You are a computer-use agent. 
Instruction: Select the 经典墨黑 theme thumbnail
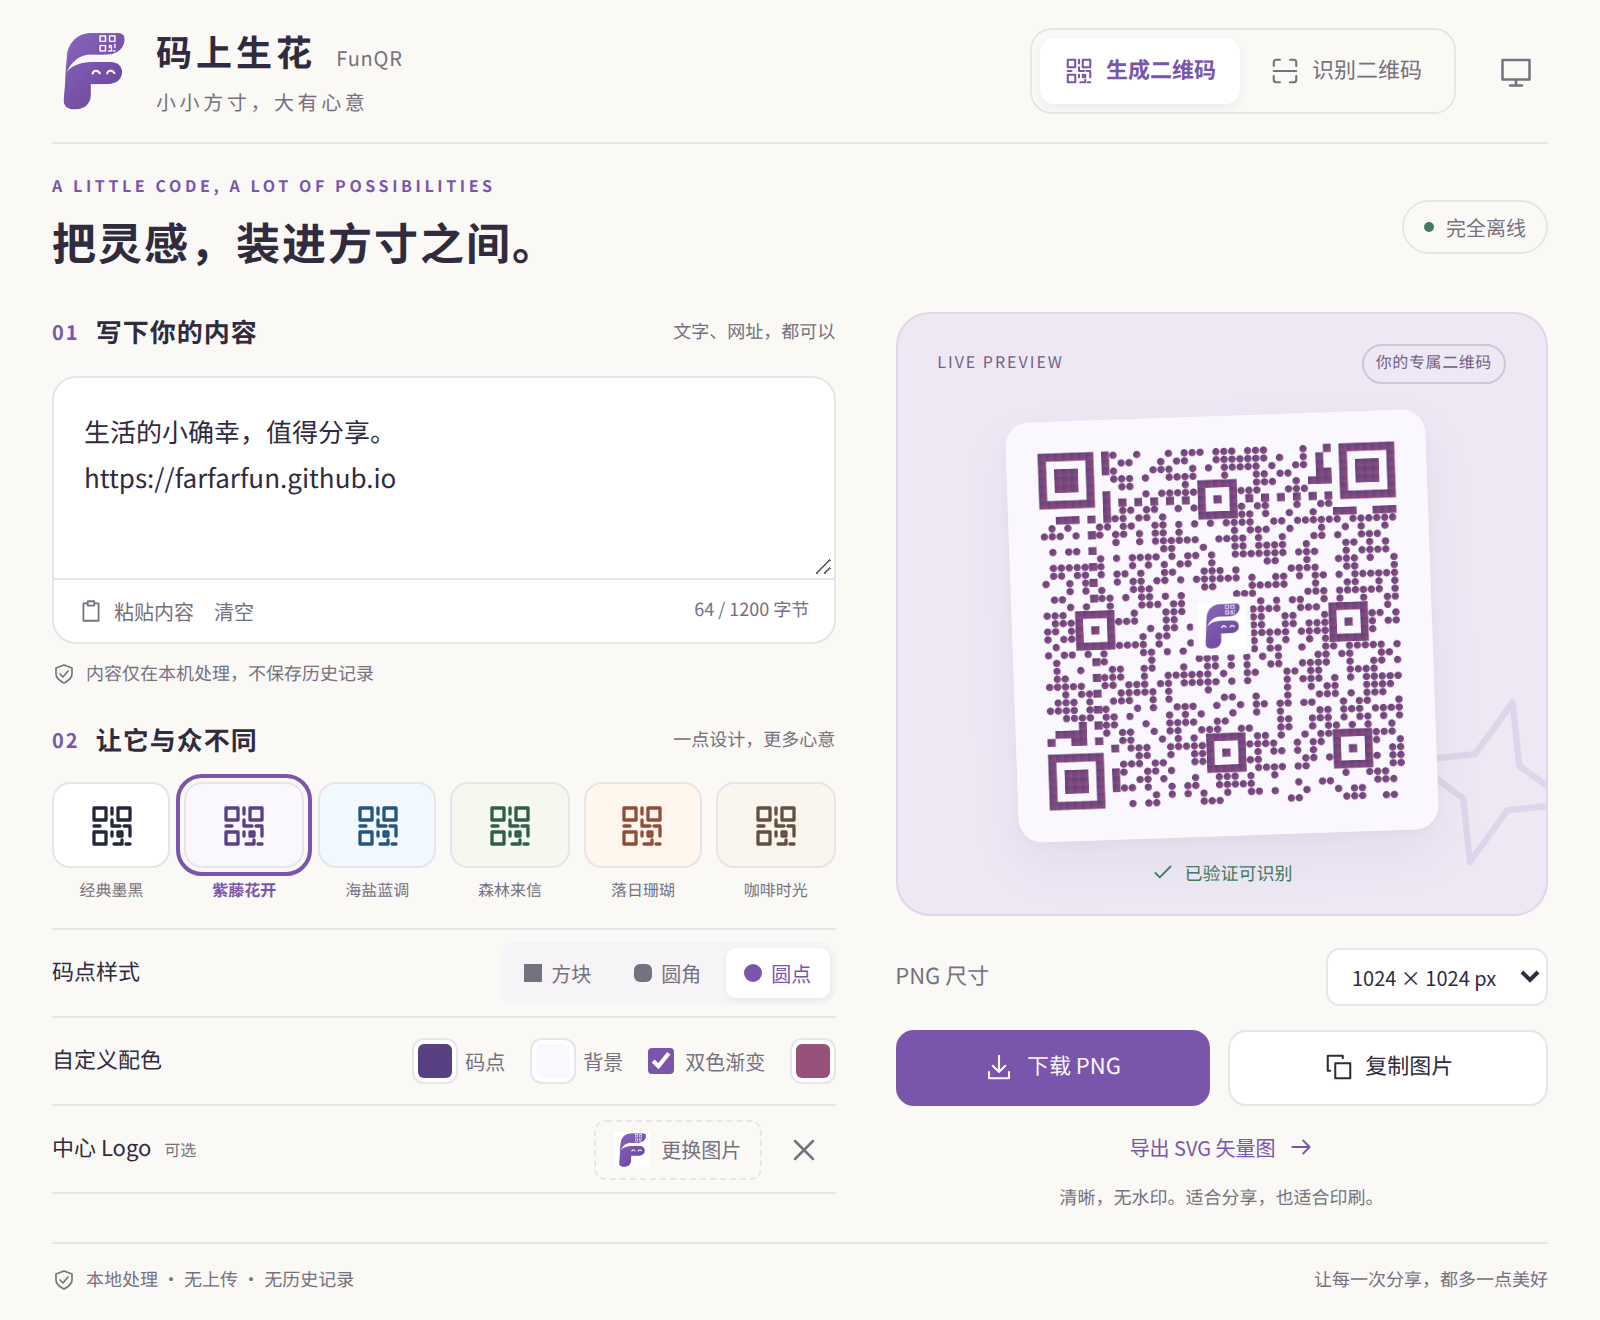[x=111, y=825]
